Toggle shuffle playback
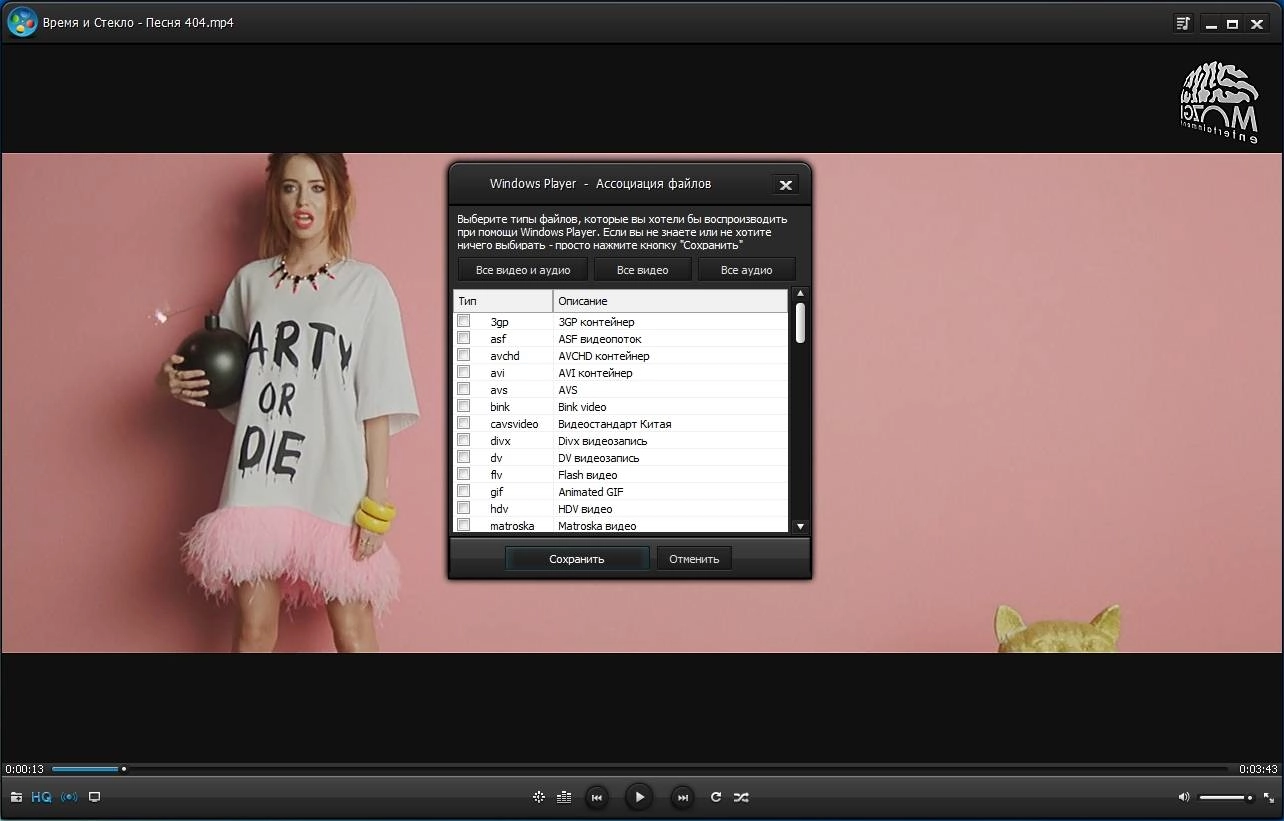The height and width of the screenshot is (821, 1284). 741,797
